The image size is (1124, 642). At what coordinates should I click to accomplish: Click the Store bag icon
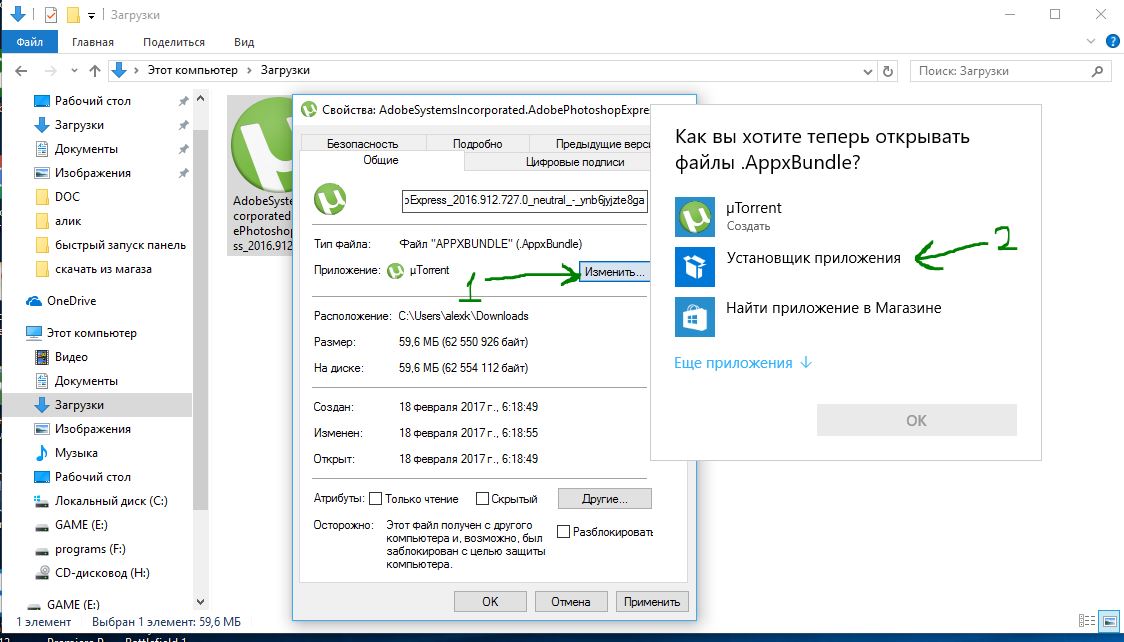(695, 317)
